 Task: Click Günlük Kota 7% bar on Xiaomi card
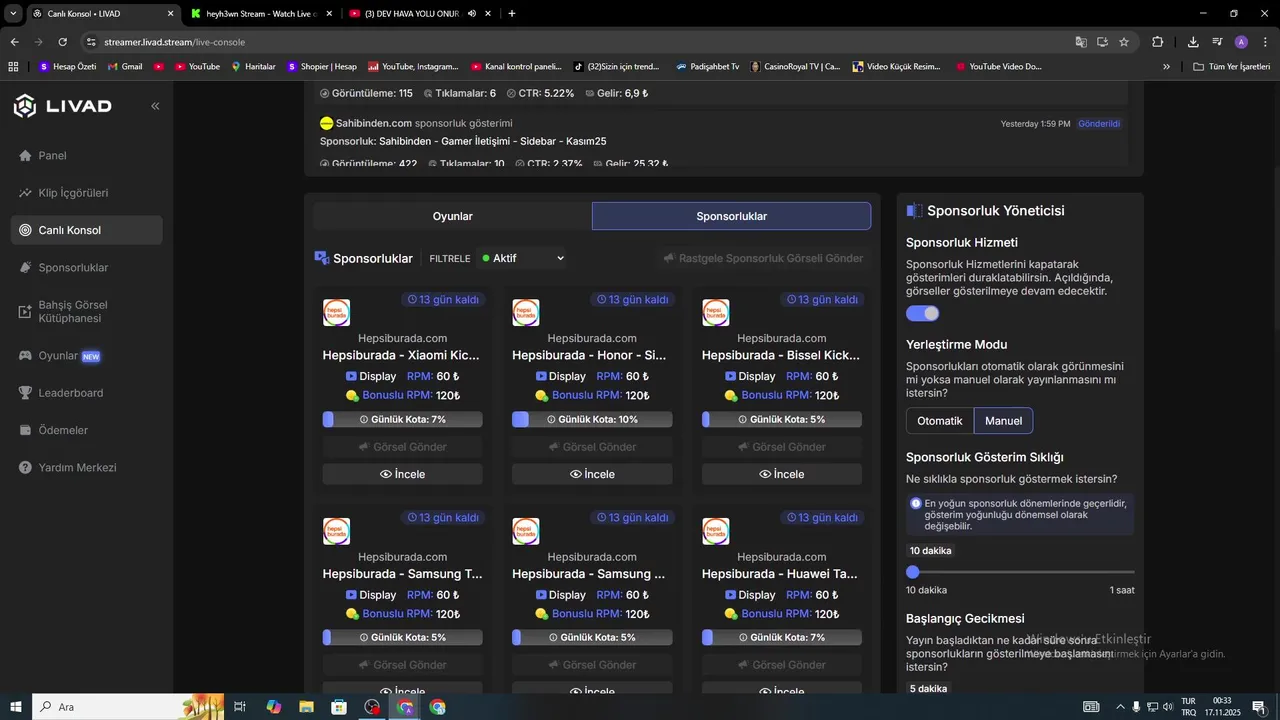pyautogui.click(x=402, y=420)
